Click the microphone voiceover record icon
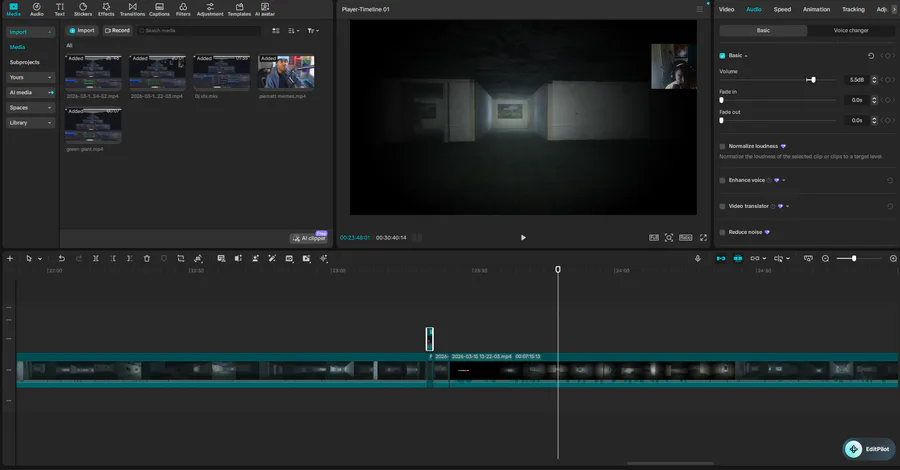The image size is (900, 470). [x=698, y=258]
